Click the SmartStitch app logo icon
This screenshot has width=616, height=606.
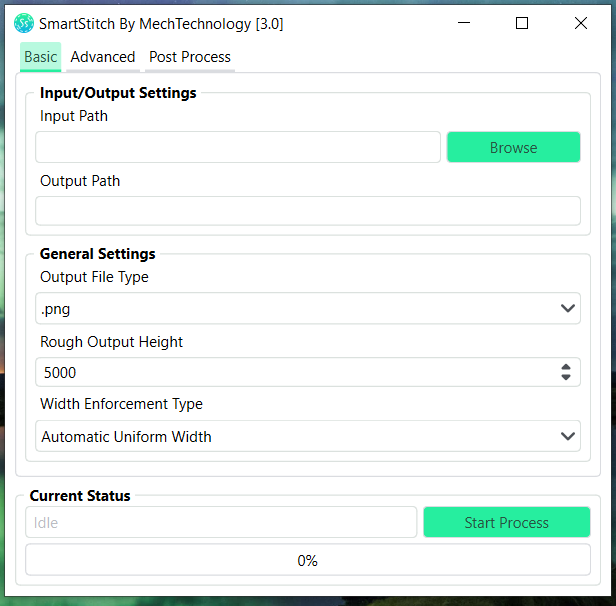(24, 23)
